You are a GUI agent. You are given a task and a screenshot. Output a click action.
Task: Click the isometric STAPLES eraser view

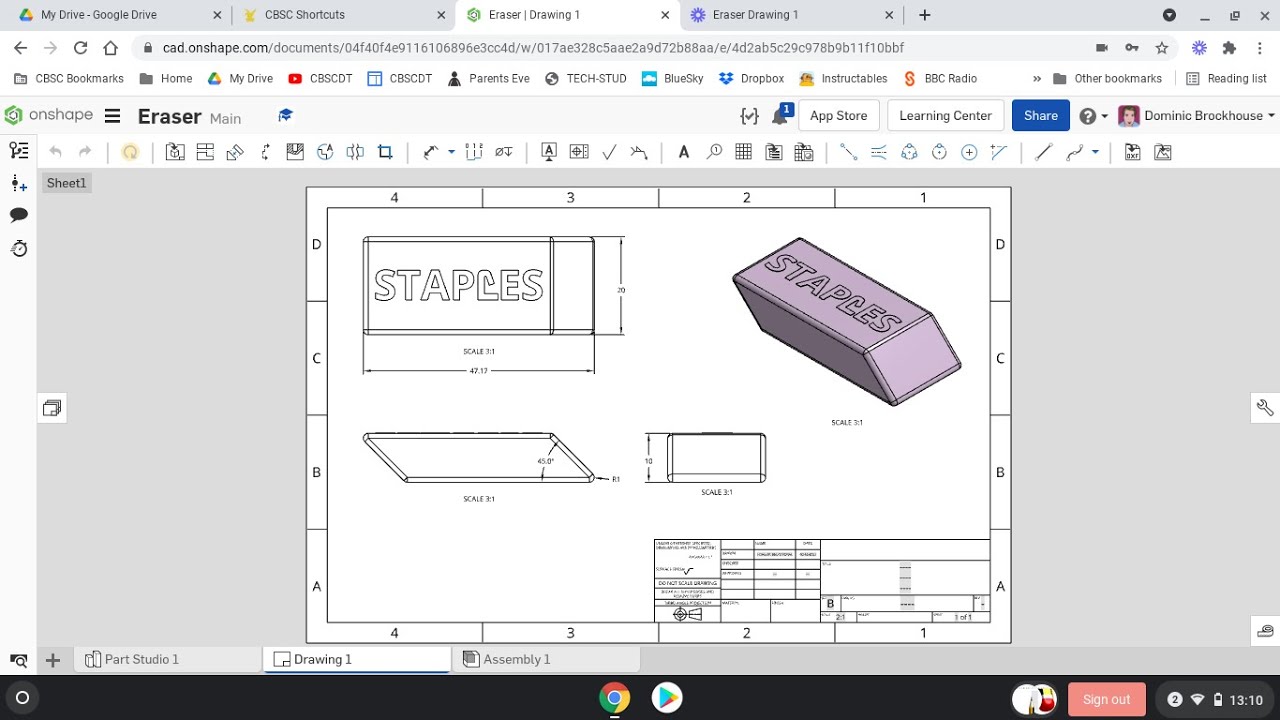point(846,321)
